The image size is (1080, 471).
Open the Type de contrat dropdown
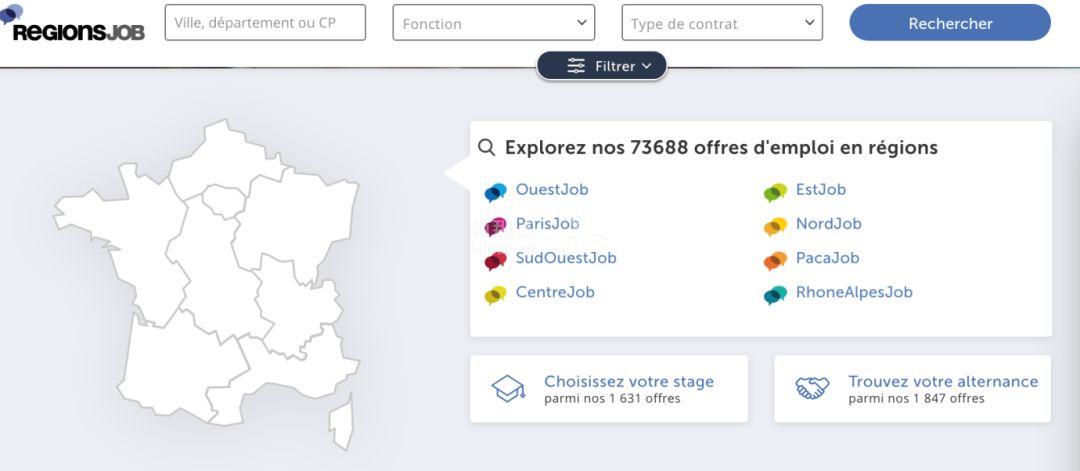pos(722,23)
